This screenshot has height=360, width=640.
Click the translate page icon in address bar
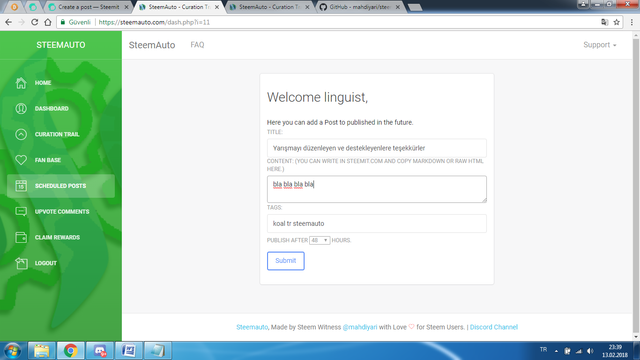click(x=604, y=22)
